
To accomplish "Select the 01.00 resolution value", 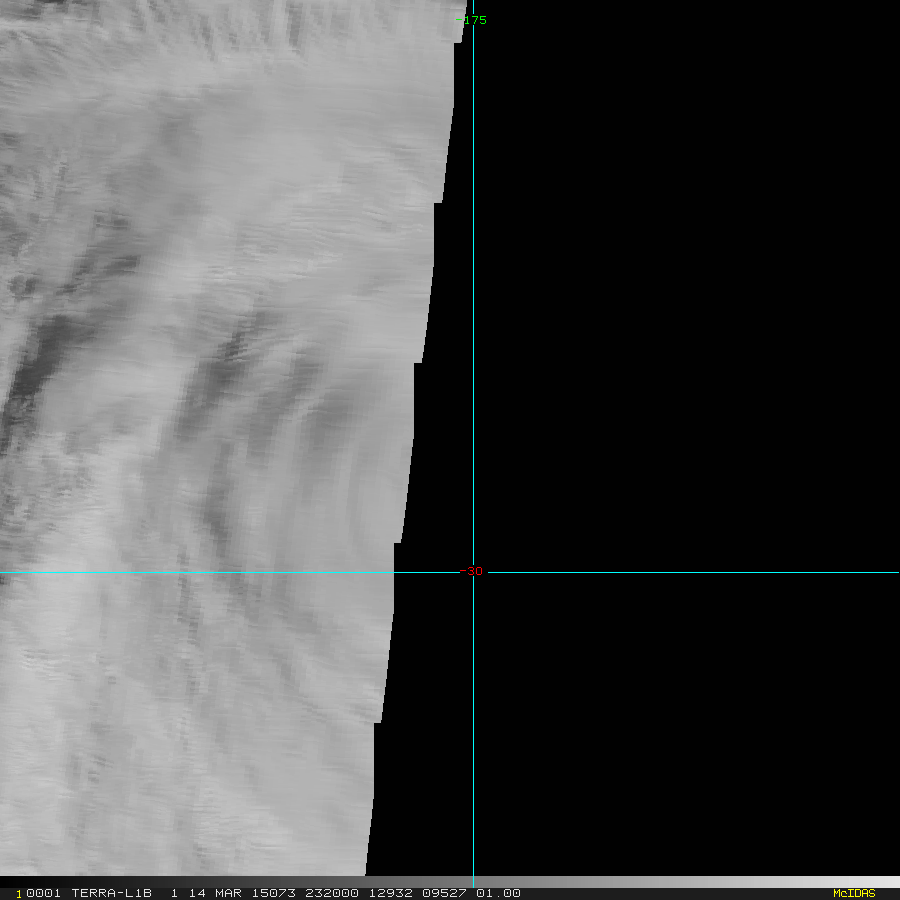I will [x=498, y=893].
